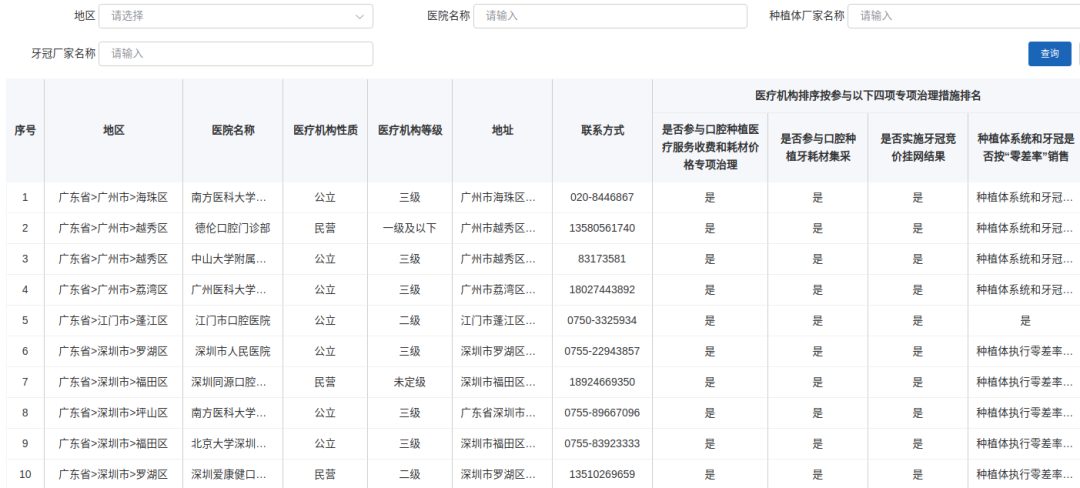Viewport: 1080px width, 488px height.
Task: Click the 牙冠厂家名称 input field
Action: (x=236, y=53)
